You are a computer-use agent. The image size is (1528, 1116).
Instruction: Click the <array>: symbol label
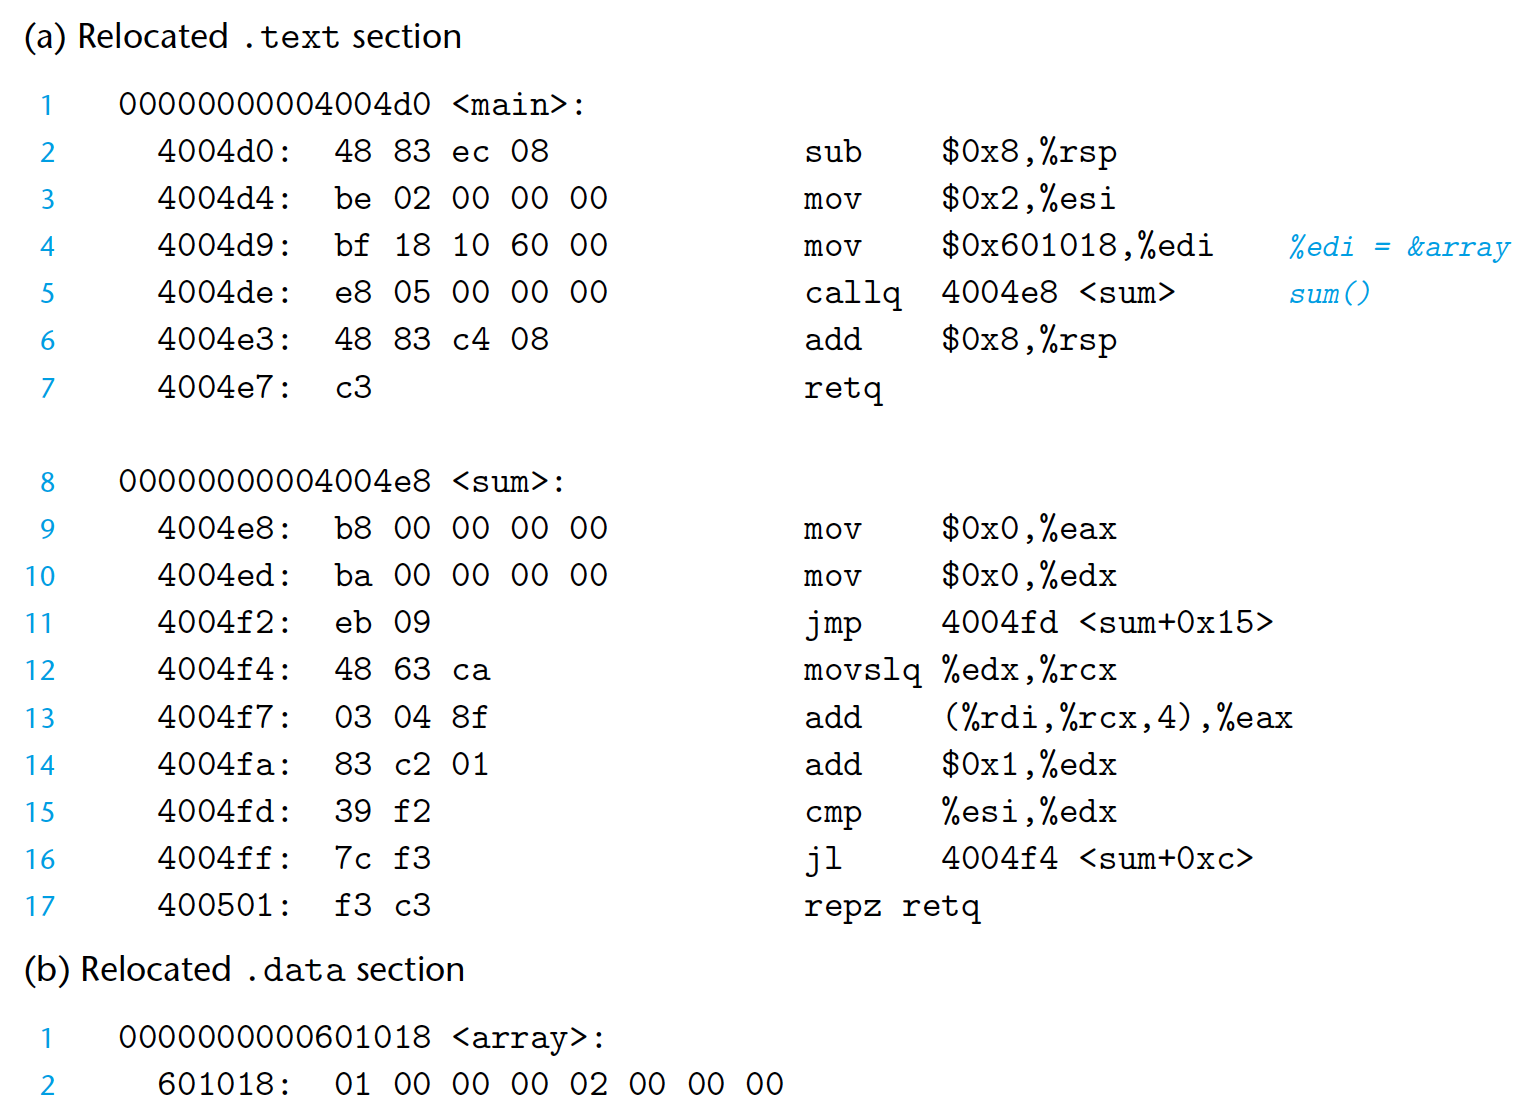(528, 1038)
